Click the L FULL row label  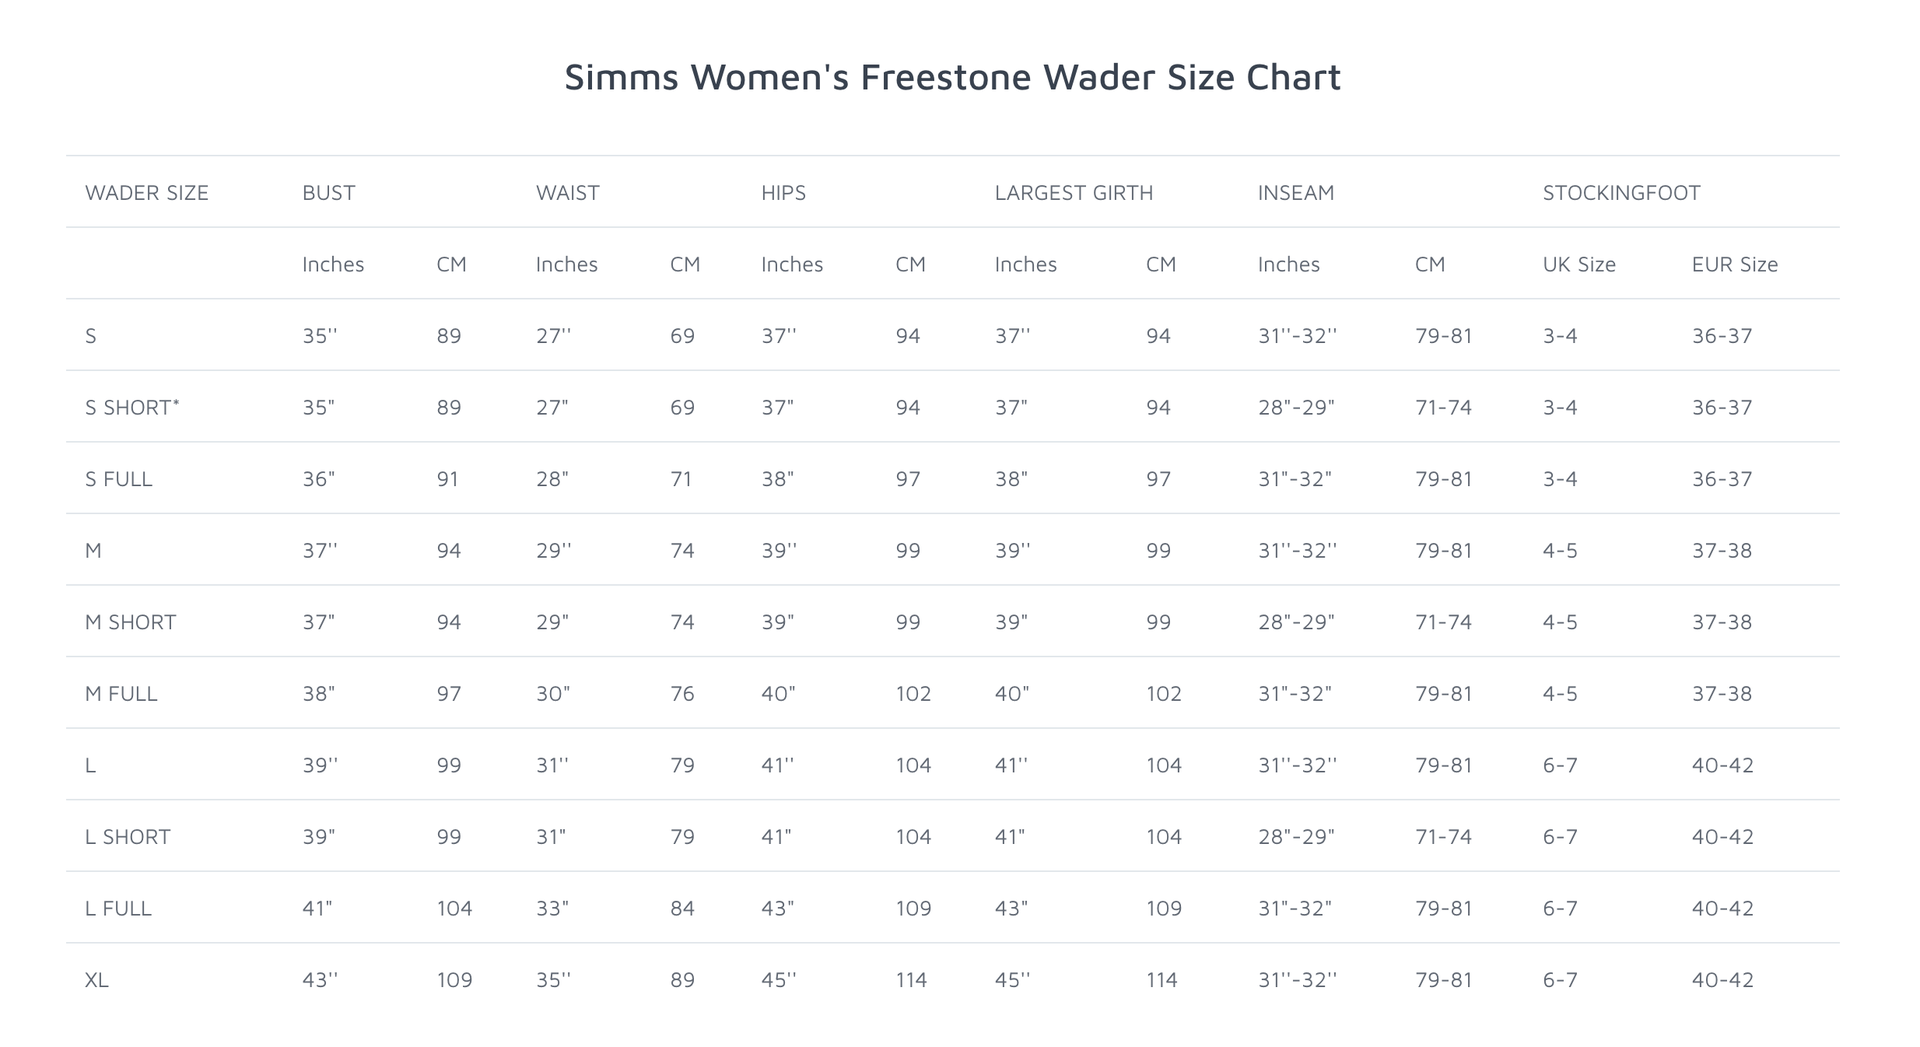point(118,909)
